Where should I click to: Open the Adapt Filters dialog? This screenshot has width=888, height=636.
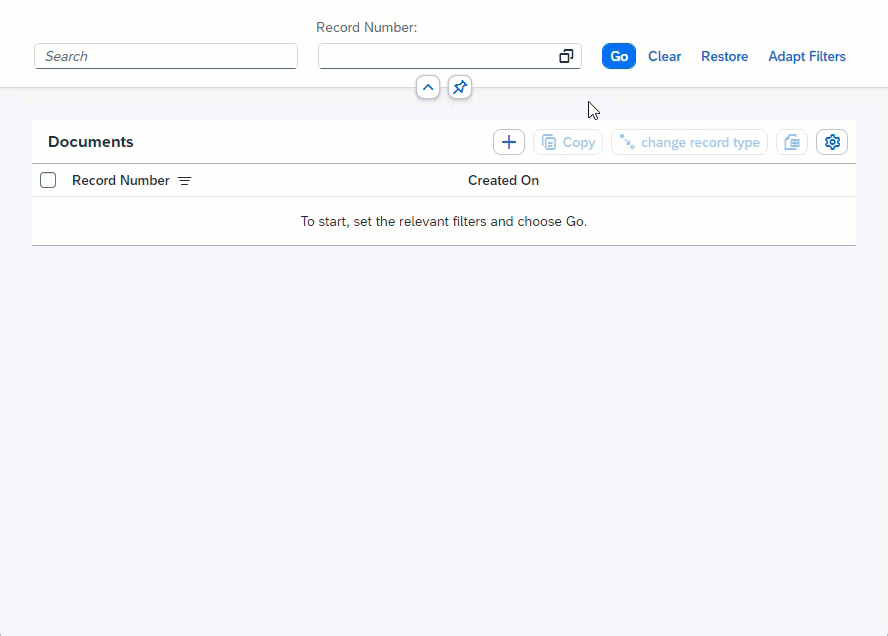(806, 57)
